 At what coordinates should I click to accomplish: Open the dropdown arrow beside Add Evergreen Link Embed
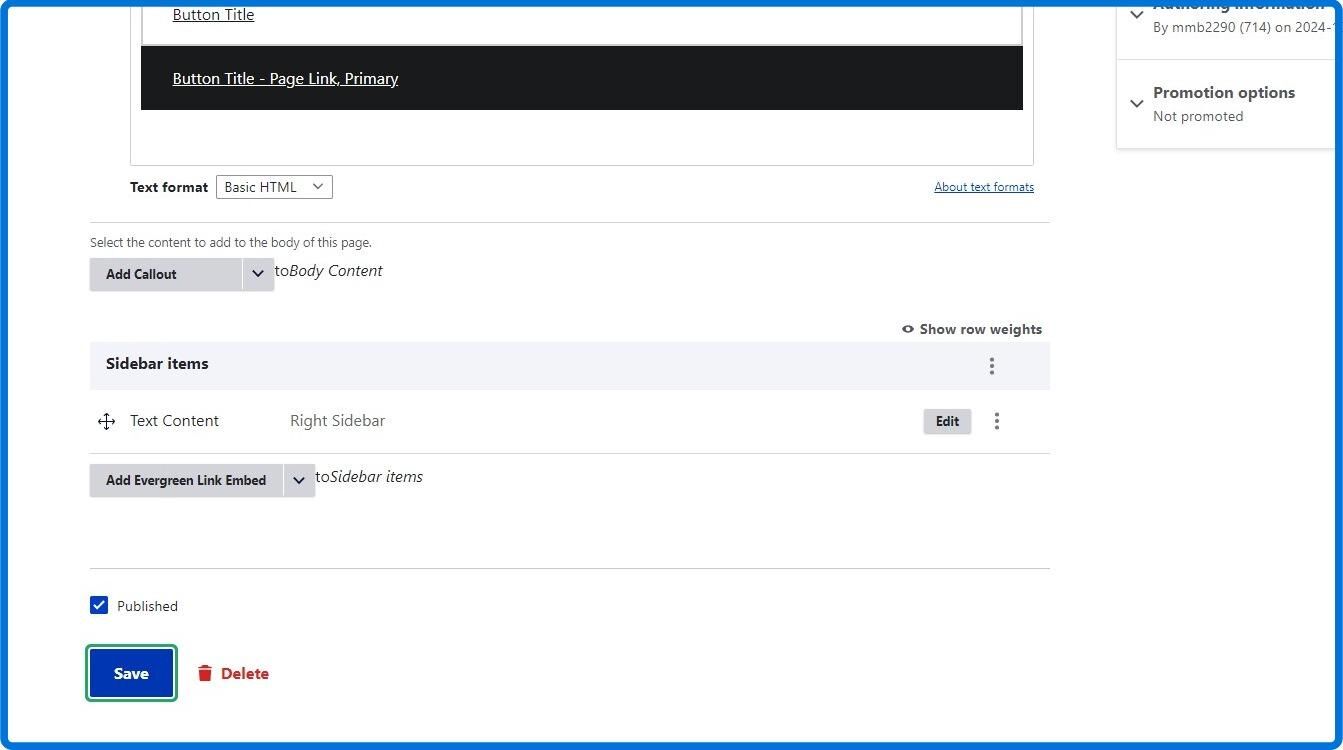(x=299, y=480)
